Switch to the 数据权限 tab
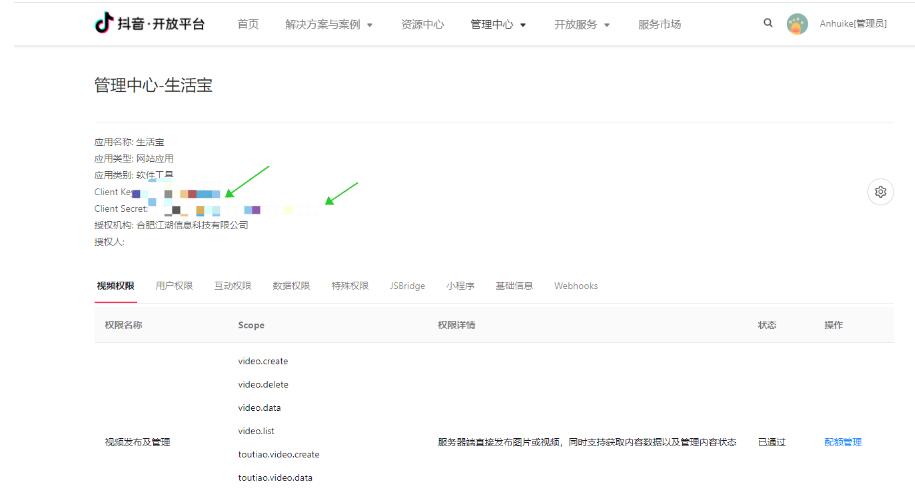 [291, 286]
